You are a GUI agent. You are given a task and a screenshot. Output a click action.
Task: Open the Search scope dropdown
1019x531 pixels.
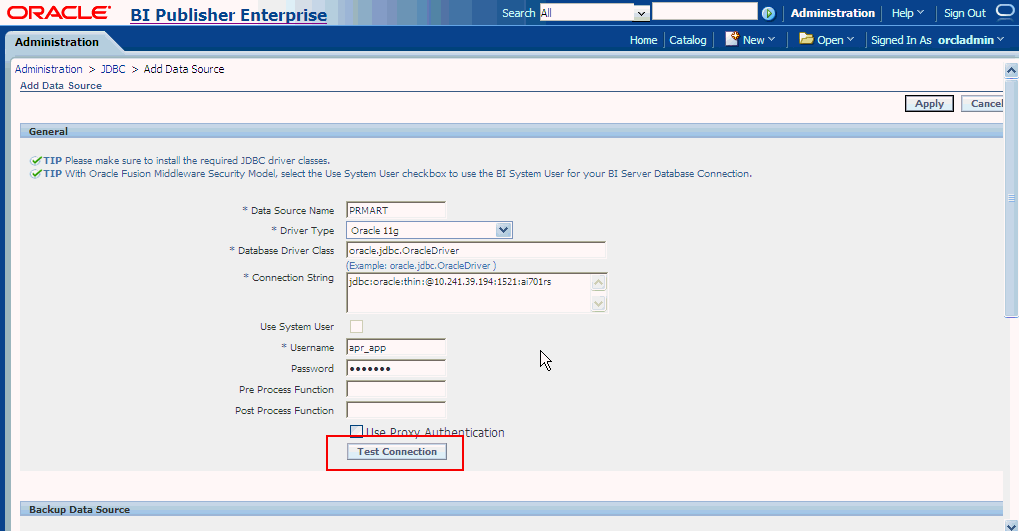(594, 13)
